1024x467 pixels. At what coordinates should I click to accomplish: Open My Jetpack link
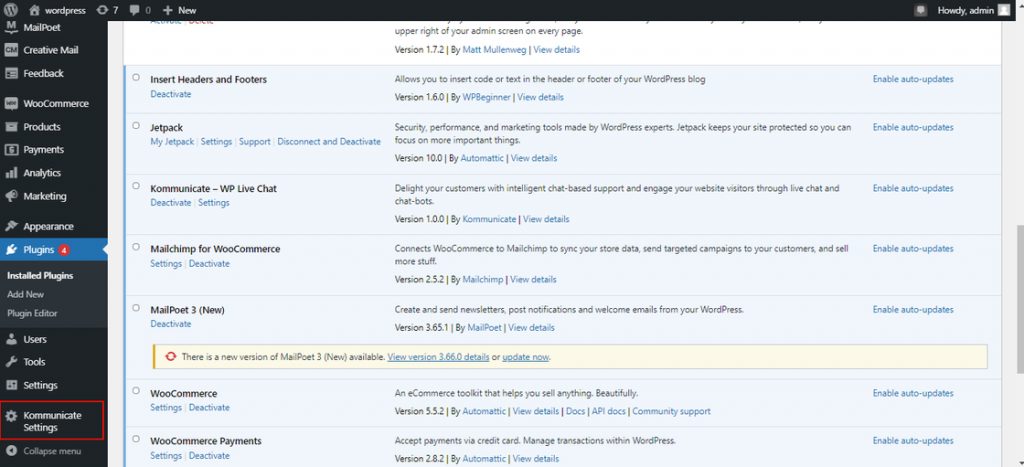point(172,142)
